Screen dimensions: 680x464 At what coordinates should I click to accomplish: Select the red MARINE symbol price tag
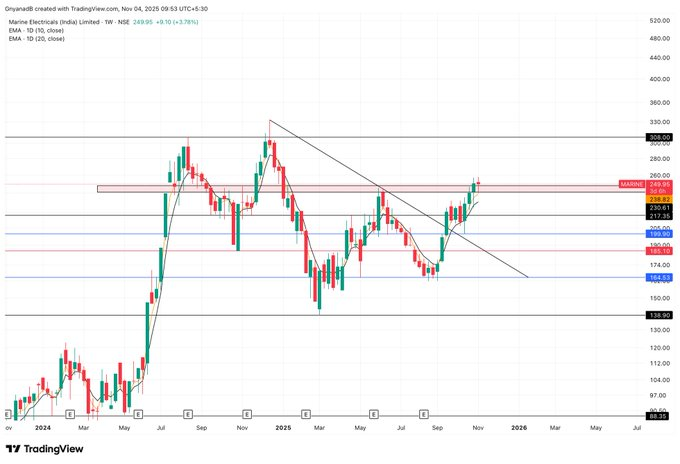632,184
